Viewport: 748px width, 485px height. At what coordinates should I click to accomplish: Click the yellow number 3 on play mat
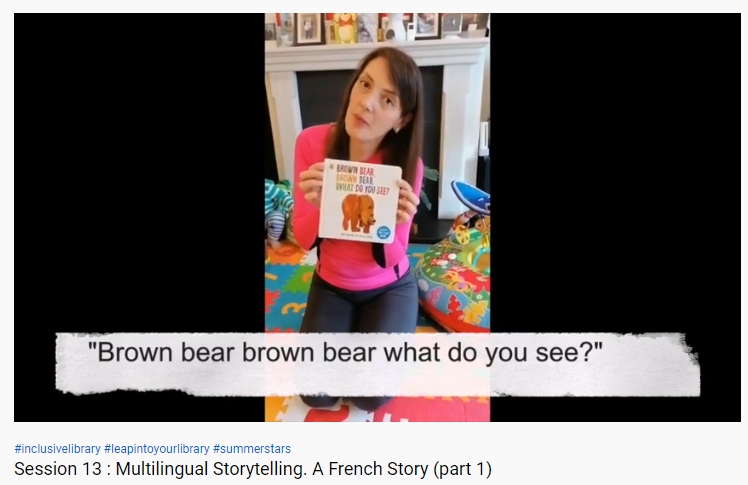(x=294, y=309)
